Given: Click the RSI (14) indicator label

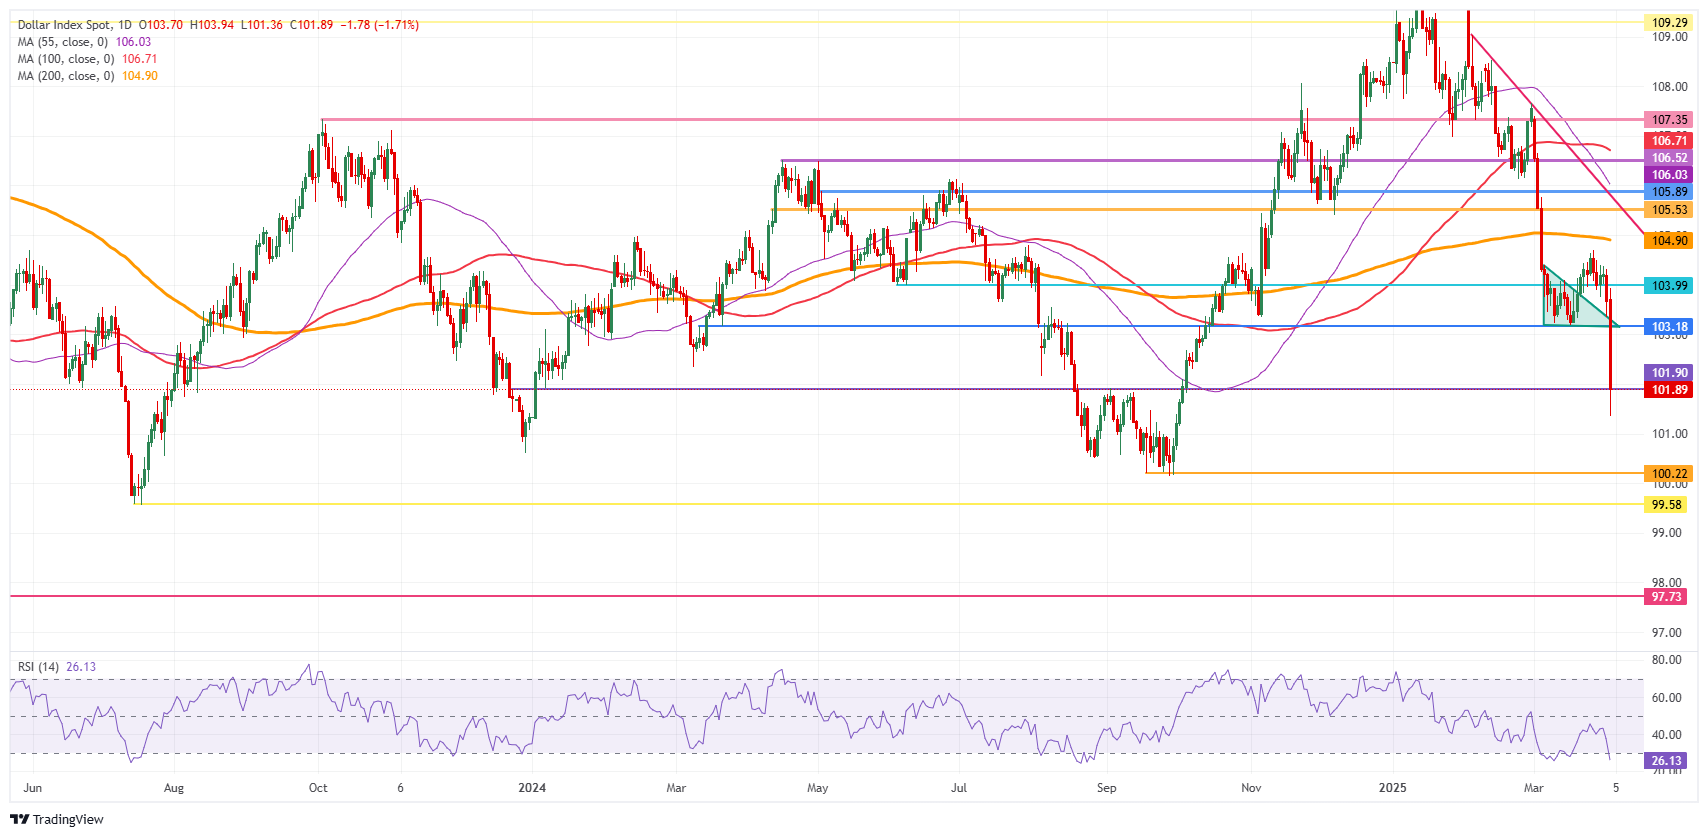Looking at the screenshot, I should [38, 667].
